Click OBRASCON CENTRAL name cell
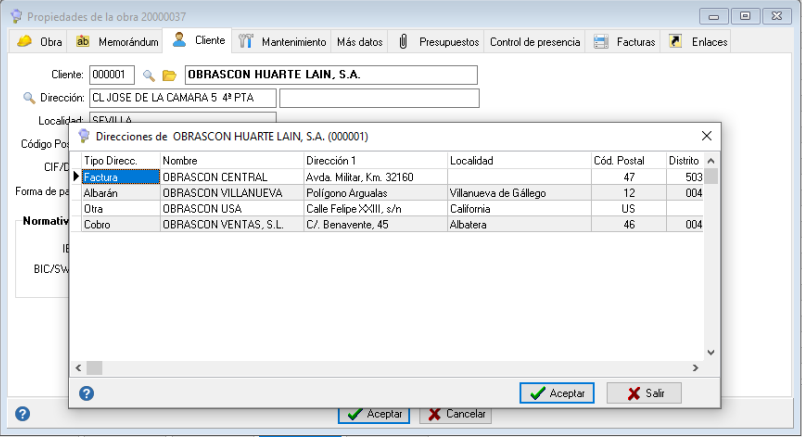The height and width of the screenshot is (437, 802). pos(232,177)
